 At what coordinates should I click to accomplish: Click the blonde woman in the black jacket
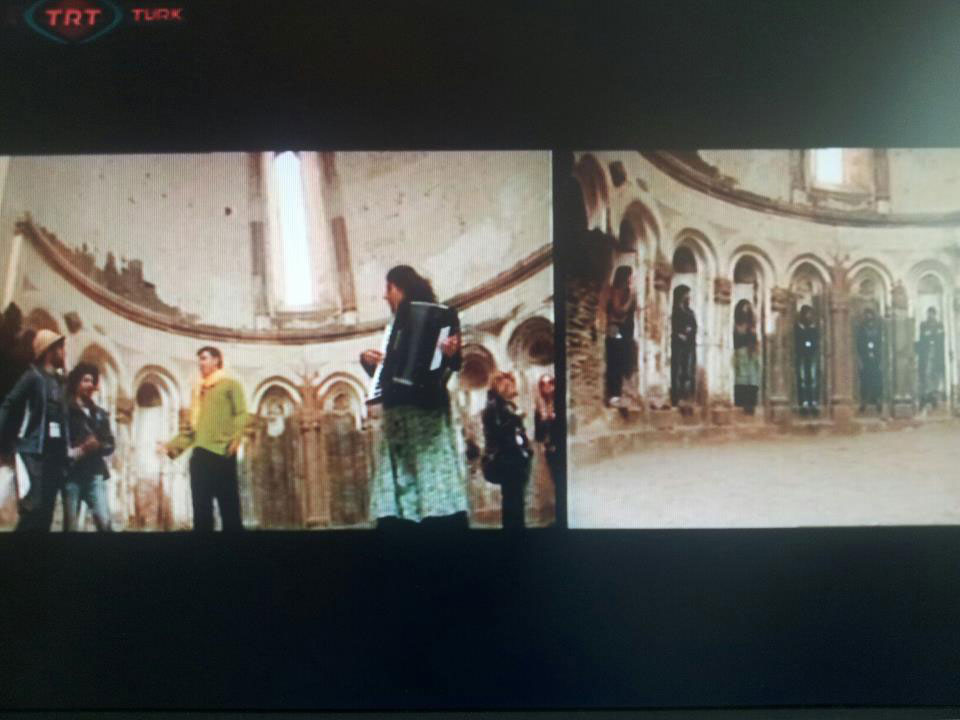[x=505, y=445]
